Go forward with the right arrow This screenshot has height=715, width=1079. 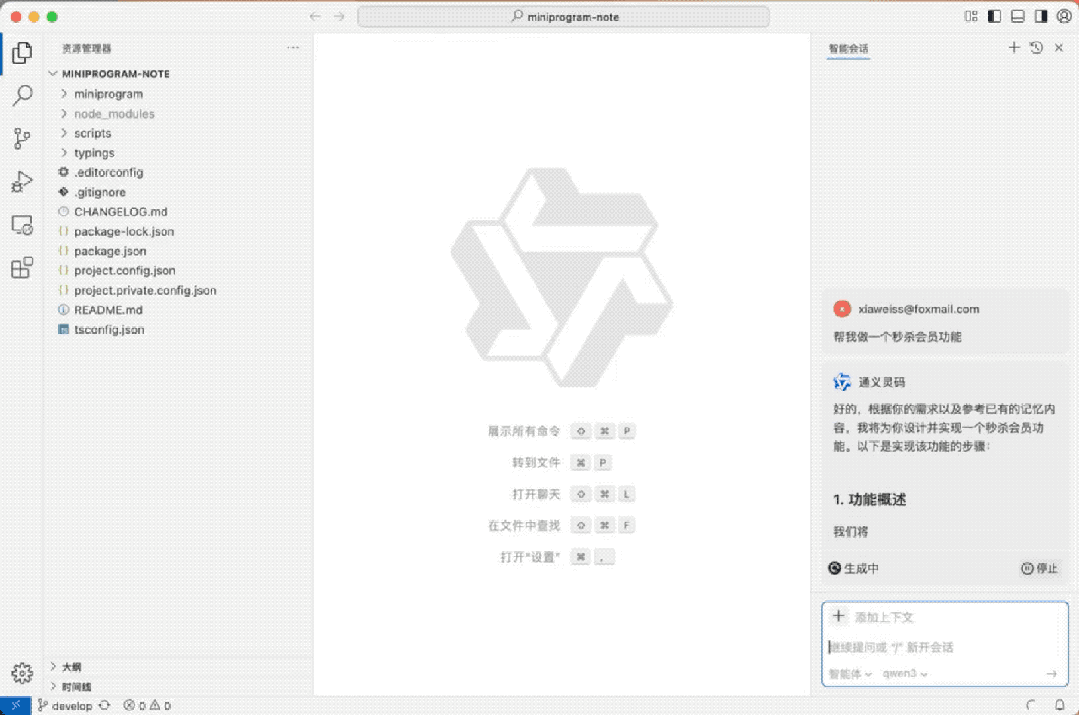(339, 17)
